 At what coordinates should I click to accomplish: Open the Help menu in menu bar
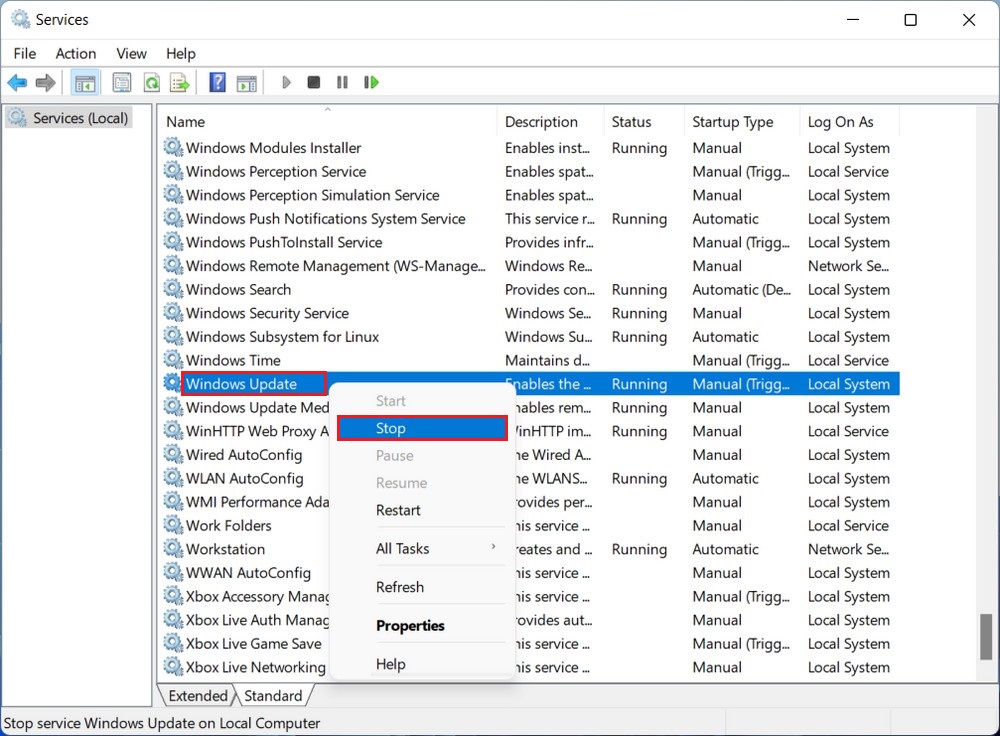click(x=180, y=54)
